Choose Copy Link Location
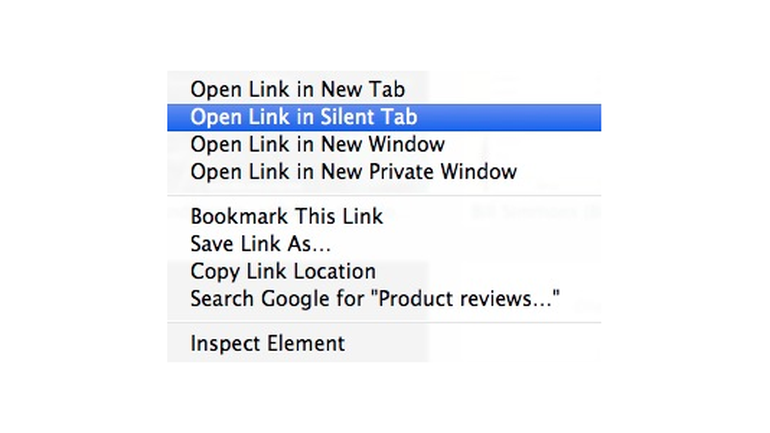 coord(283,271)
